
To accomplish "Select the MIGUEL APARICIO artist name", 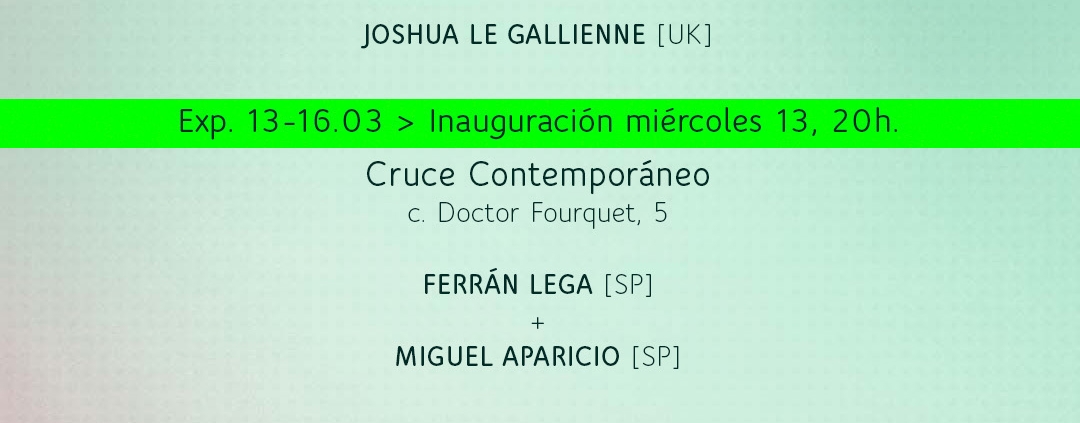I will click(508, 358).
